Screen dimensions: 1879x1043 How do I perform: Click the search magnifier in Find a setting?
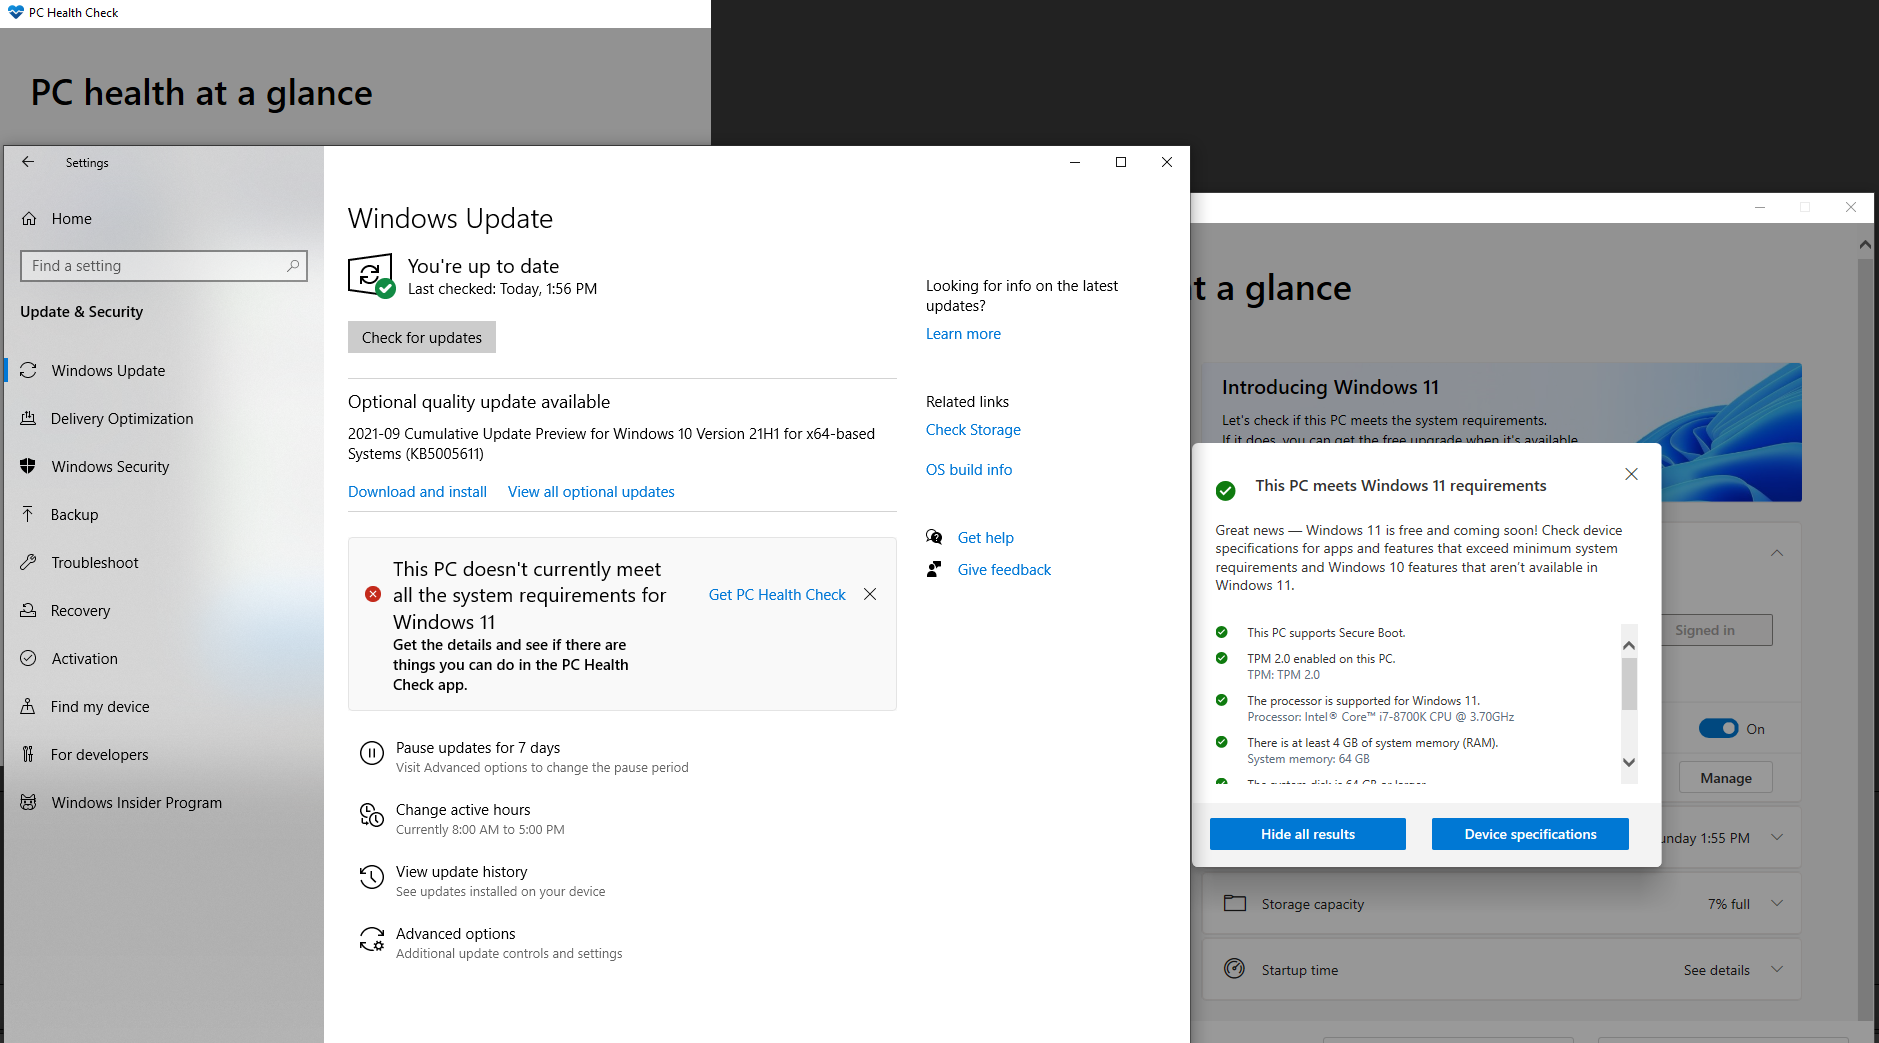293,266
